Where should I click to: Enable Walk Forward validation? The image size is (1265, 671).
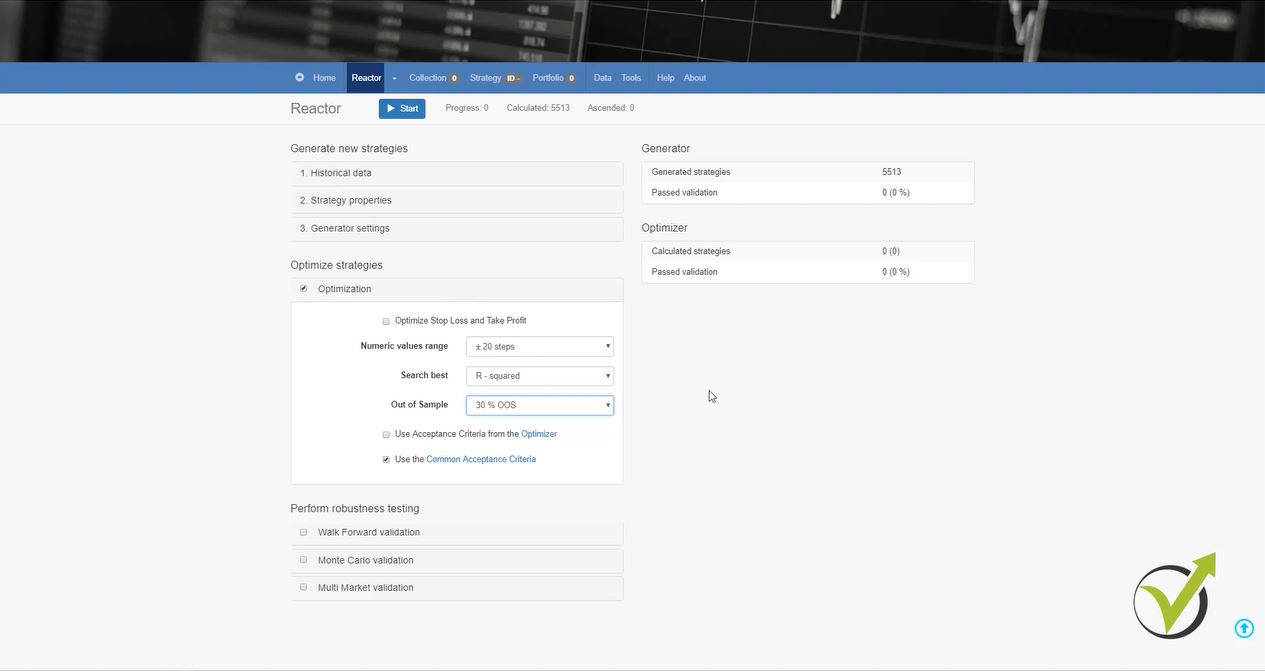point(303,532)
